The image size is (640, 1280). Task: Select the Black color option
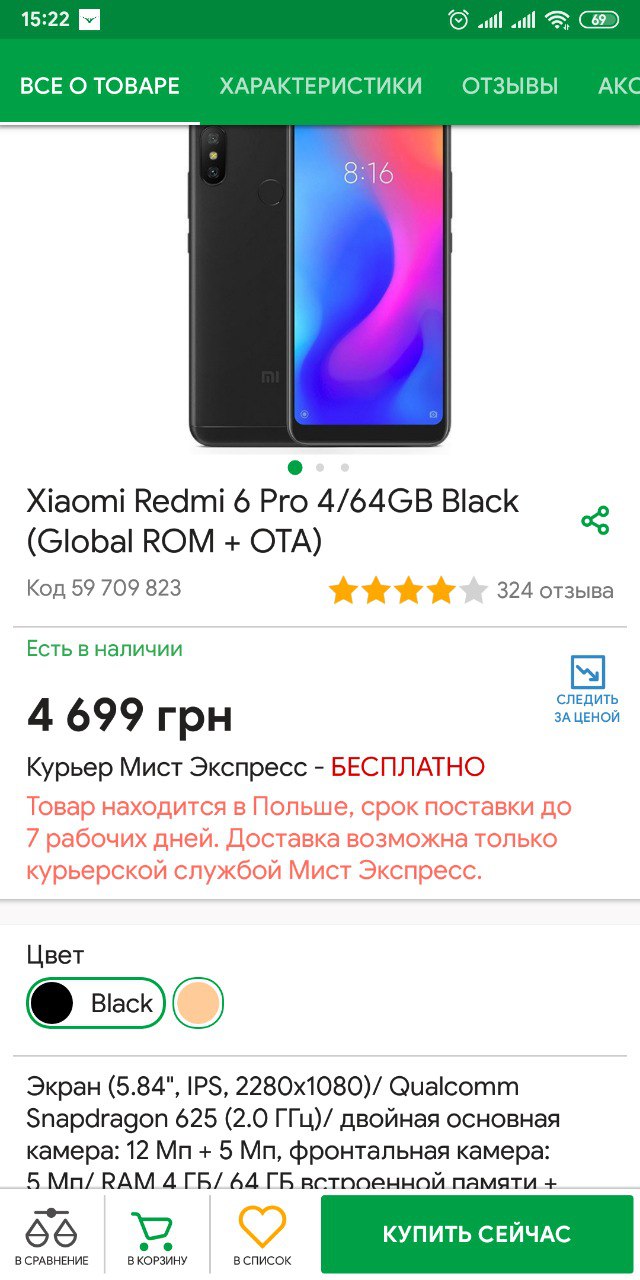96,1003
